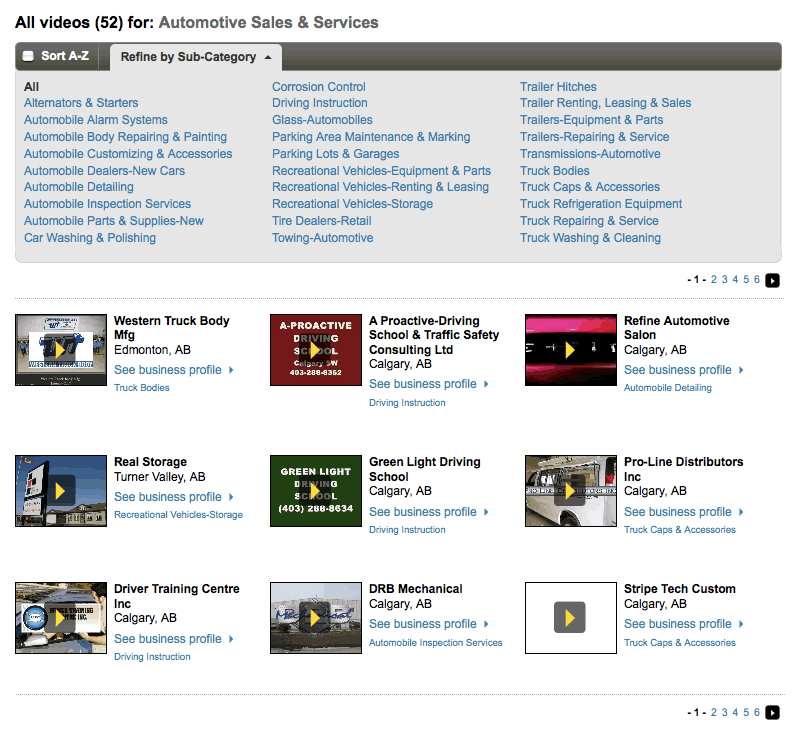The height and width of the screenshot is (731, 793).
Task: Filter by Parking Lots & Garages
Action: click(335, 154)
